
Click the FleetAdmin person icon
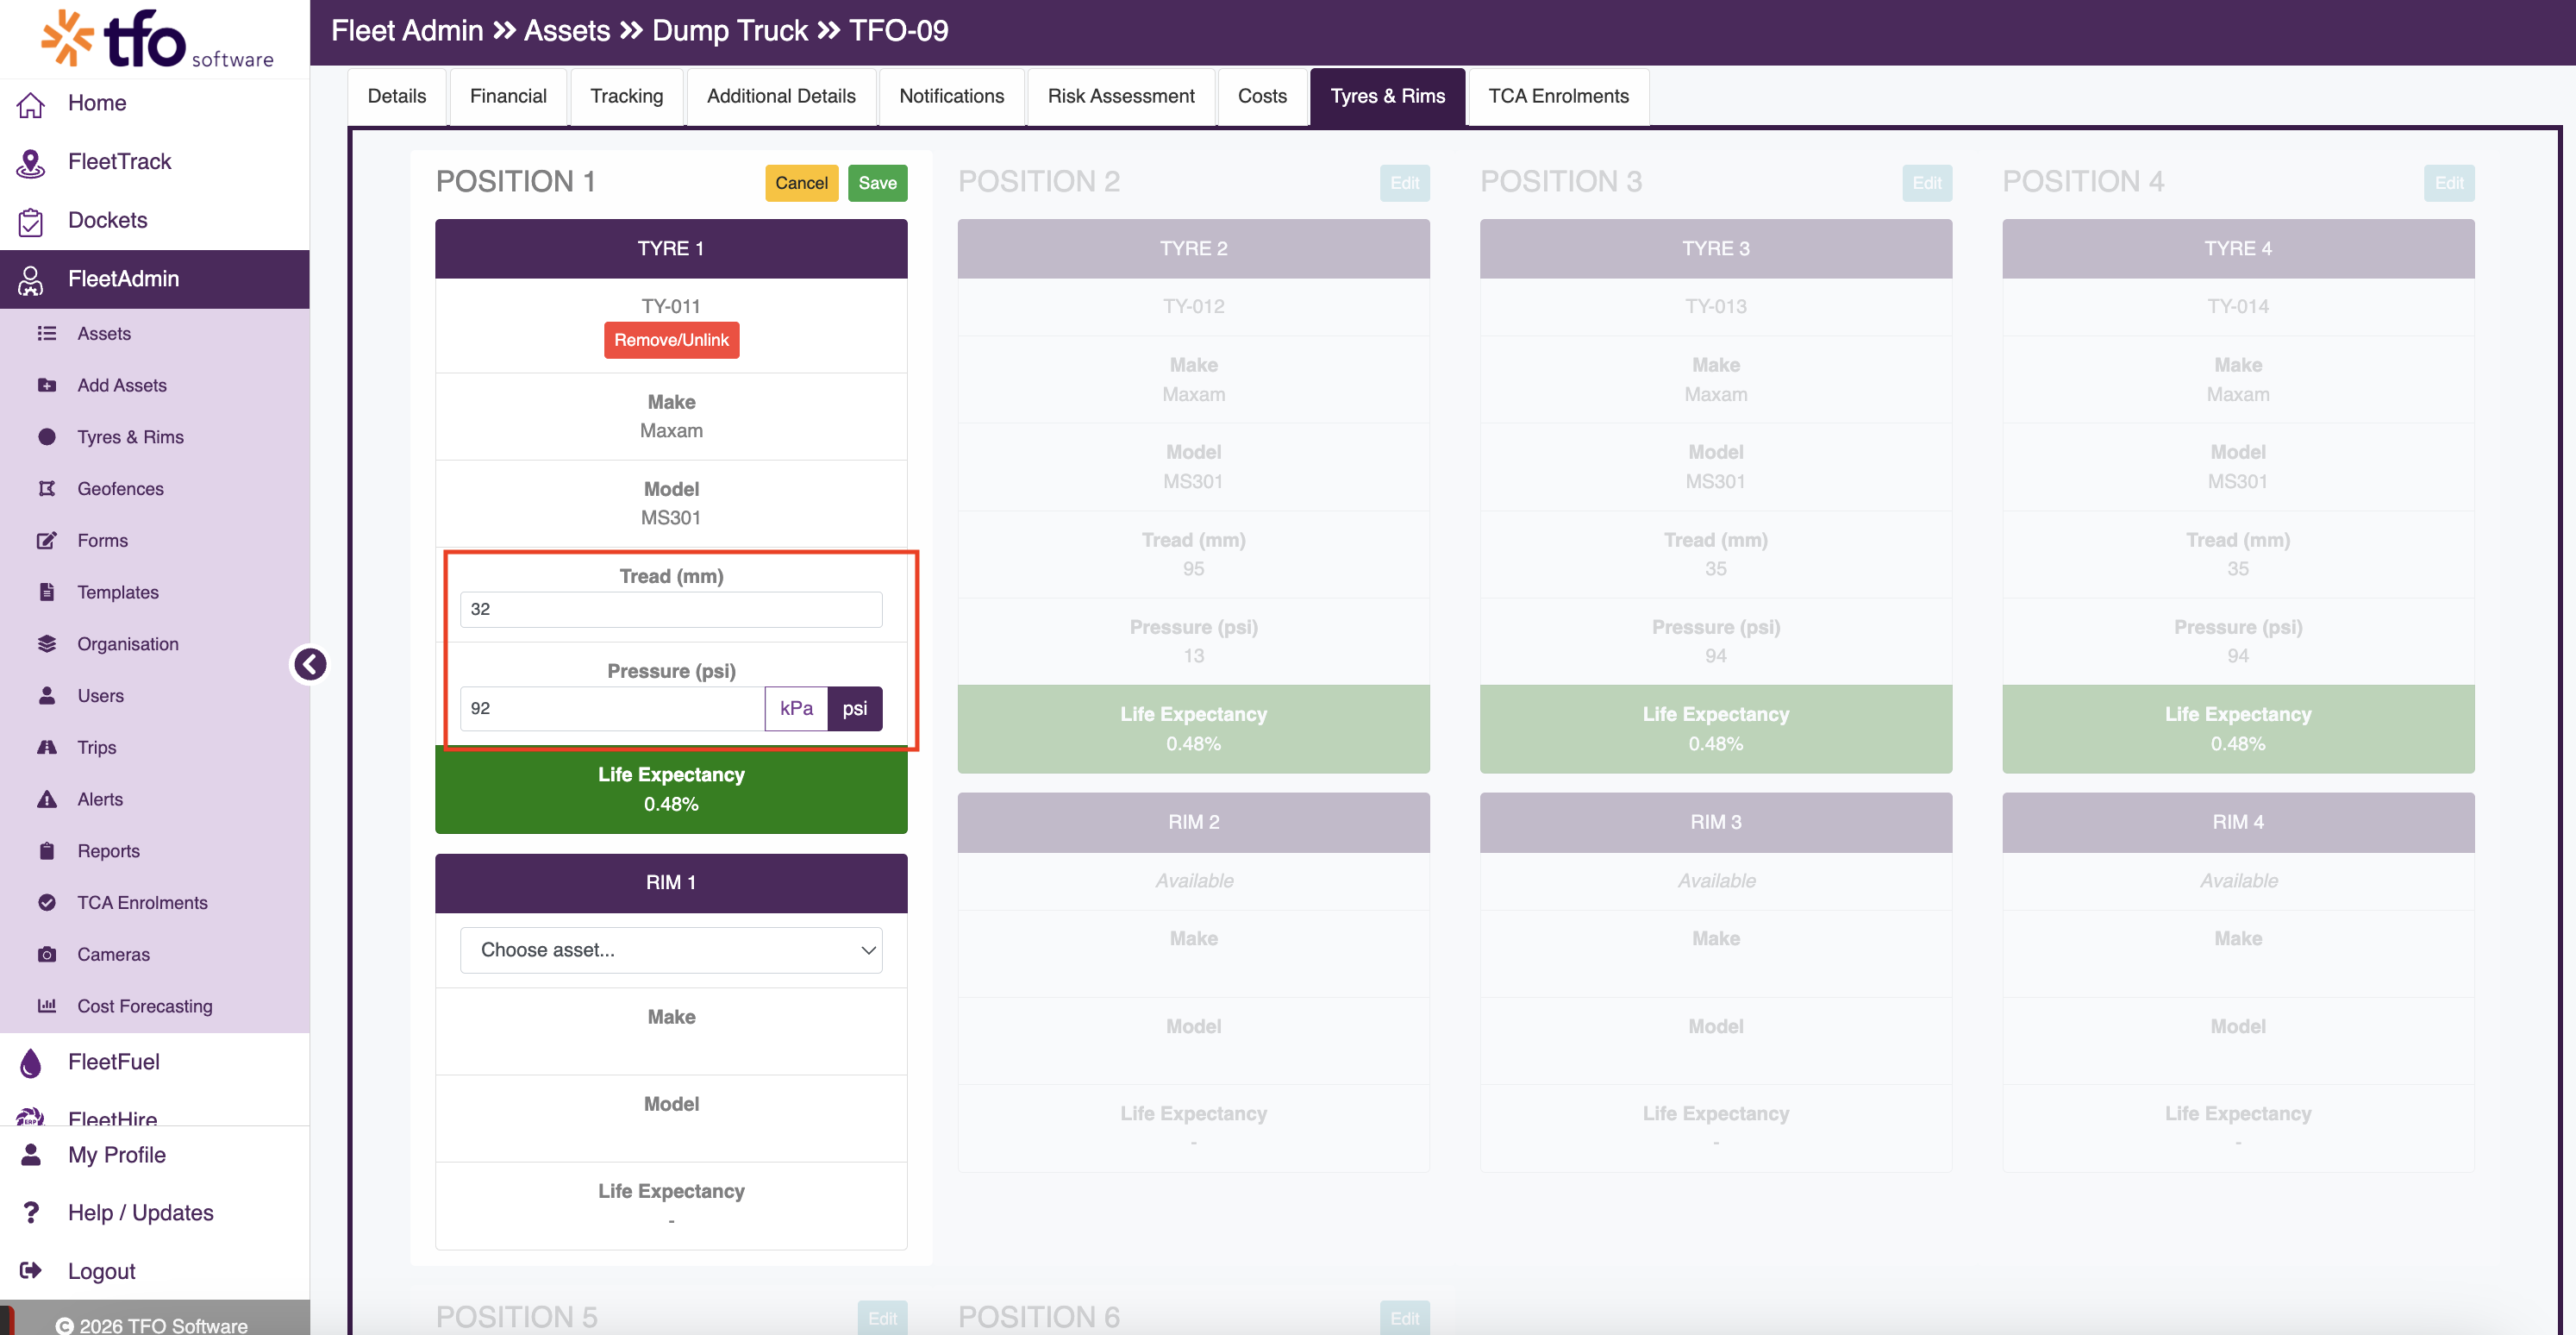coord(31,280)
